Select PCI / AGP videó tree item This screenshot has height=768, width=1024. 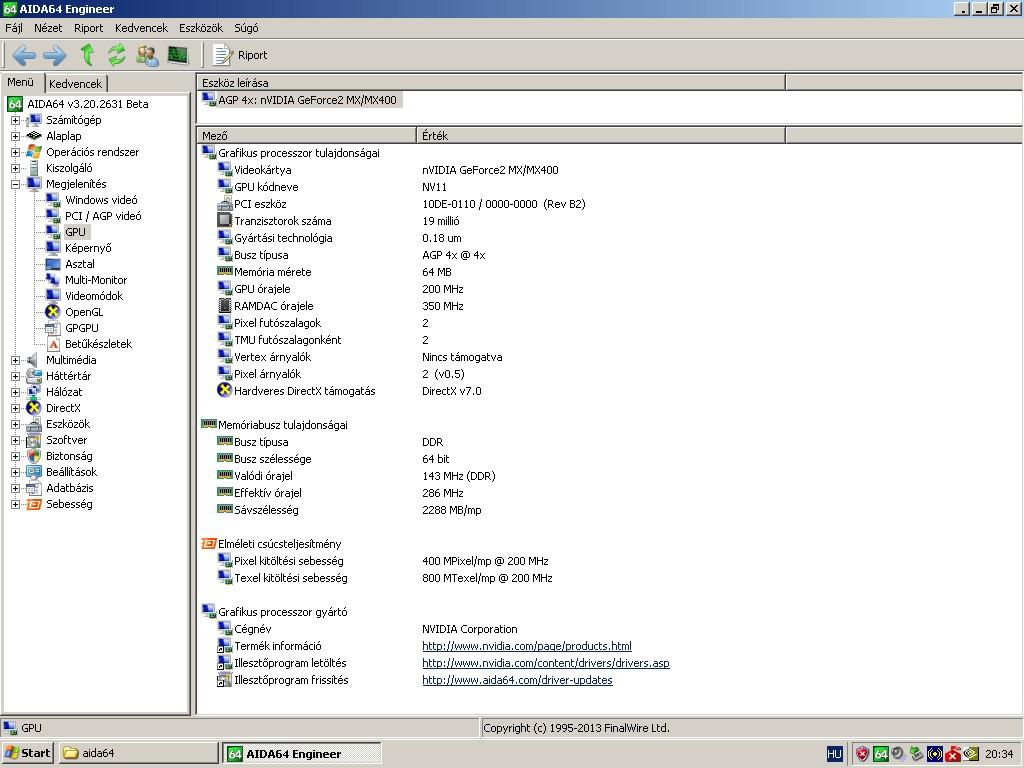(103, 216)
